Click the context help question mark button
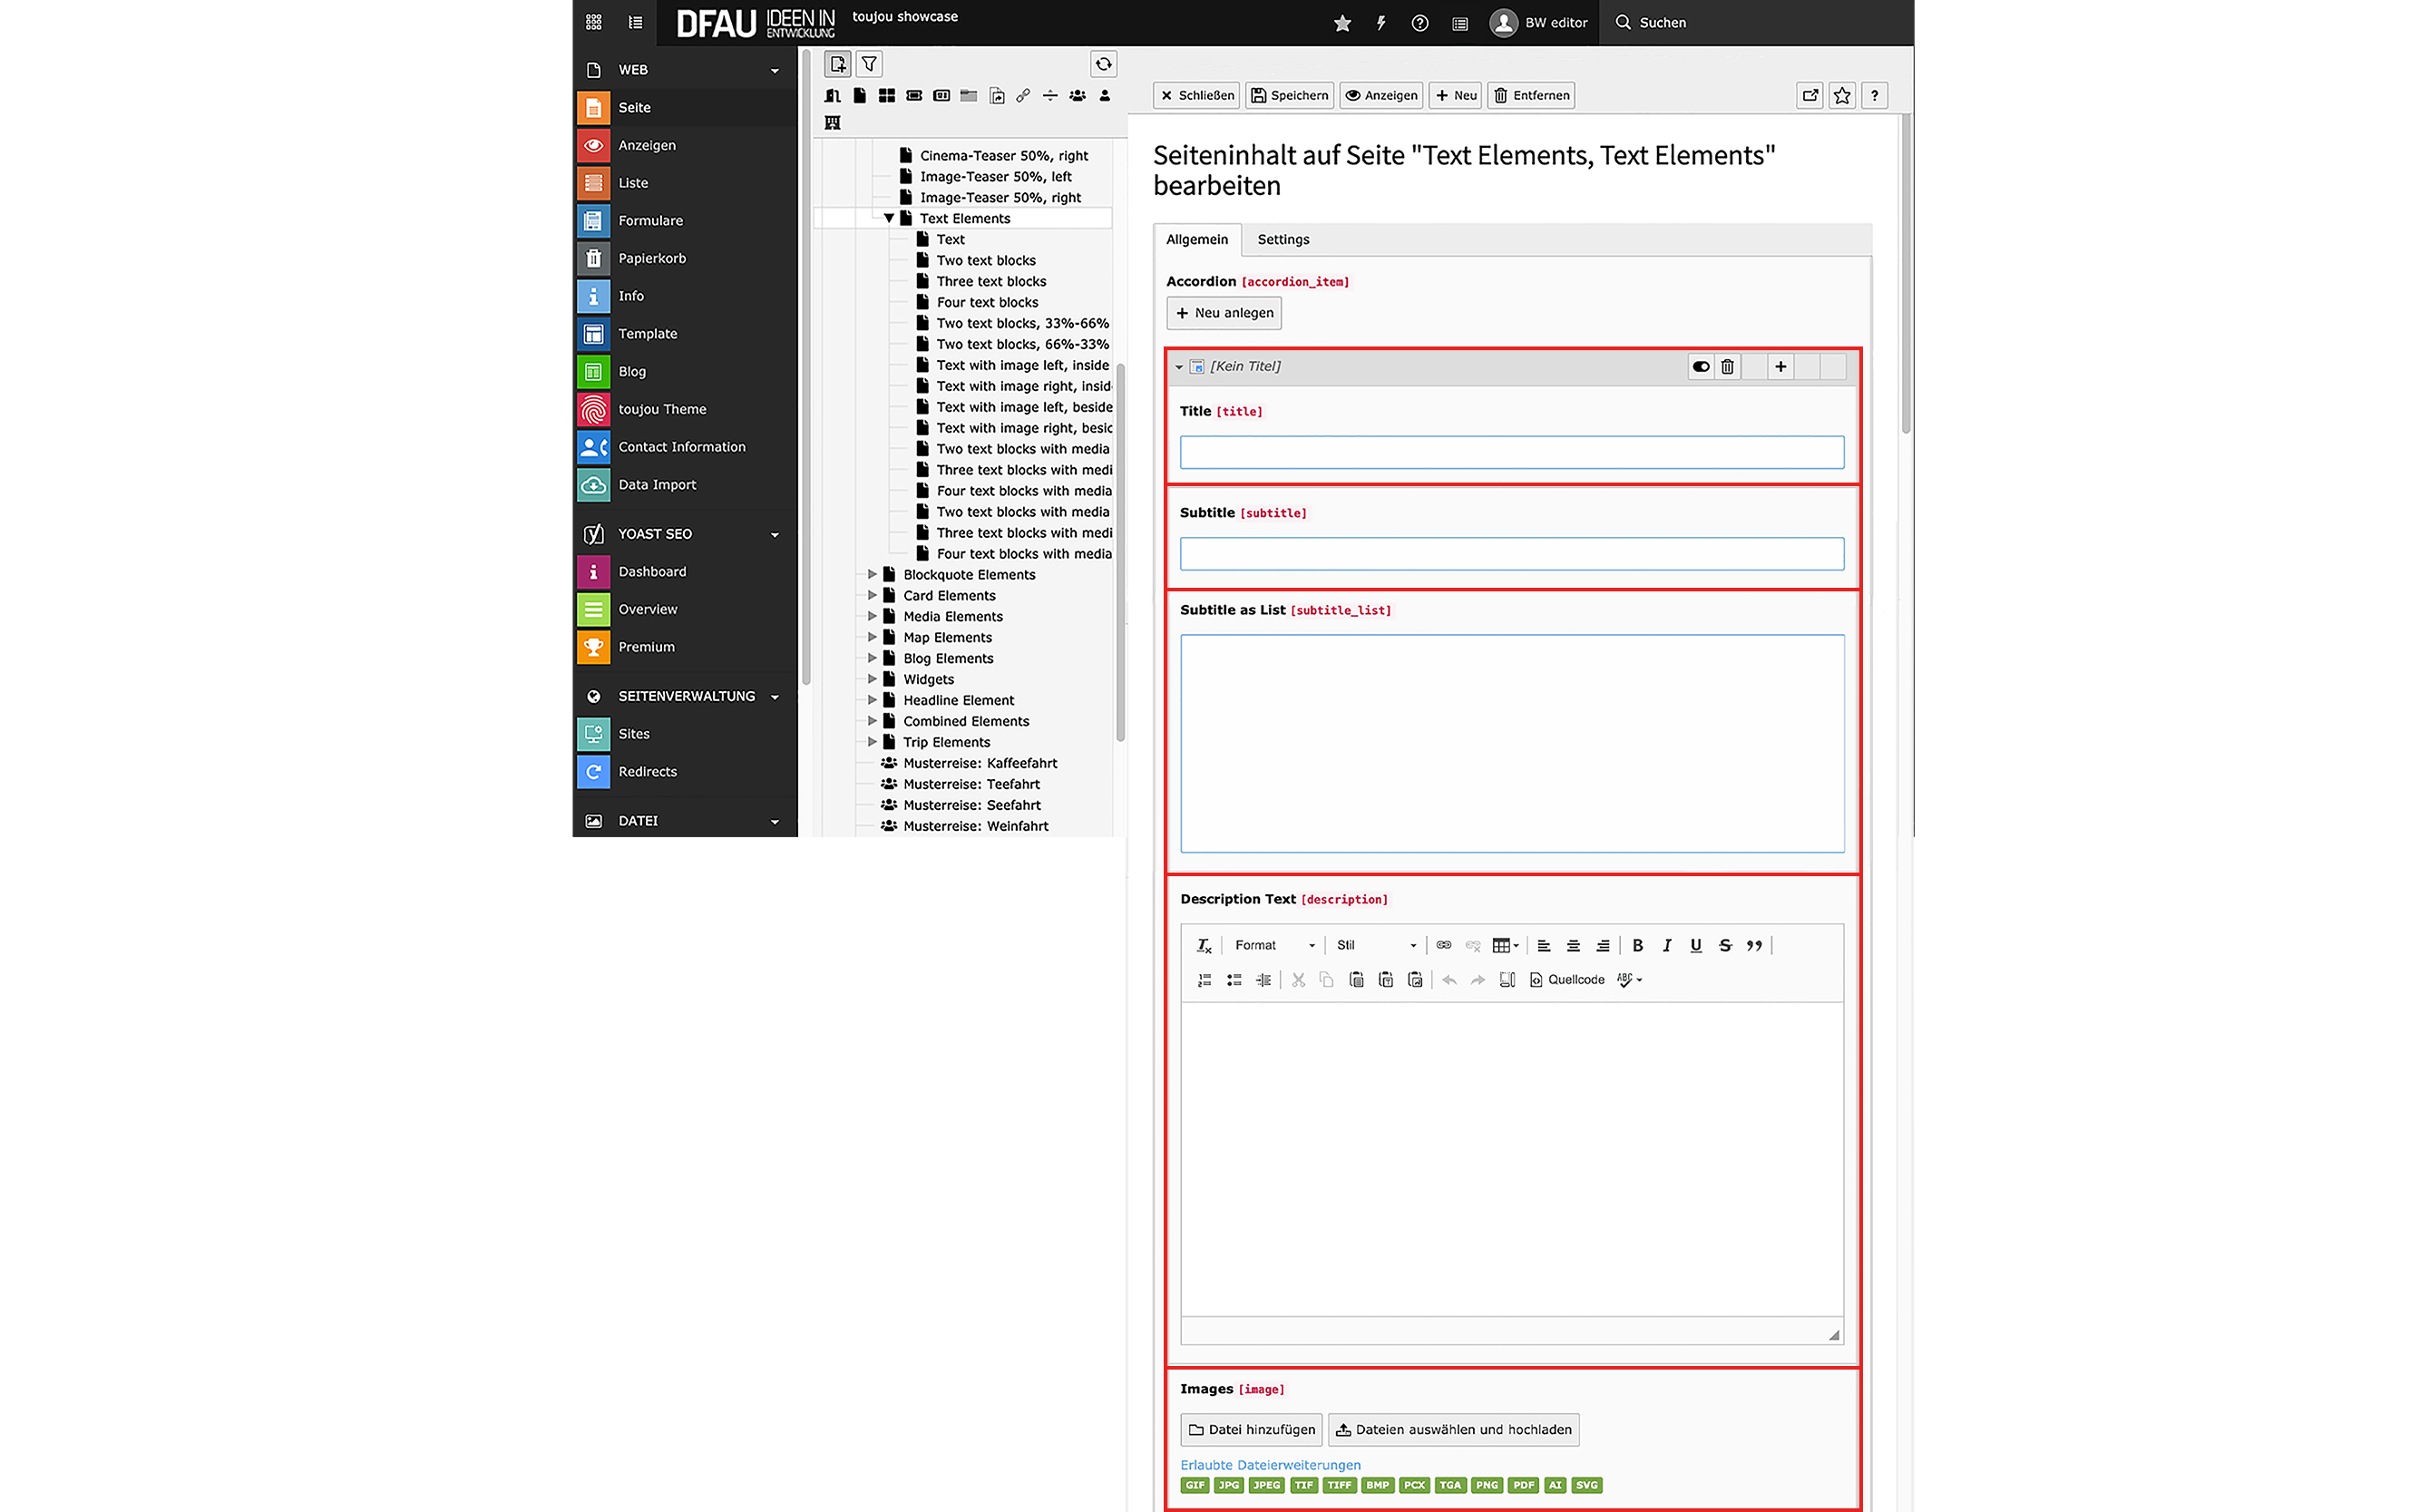Image resolution: width=2419 pixels, height=1512 pixels. (x=1874, y=95)
